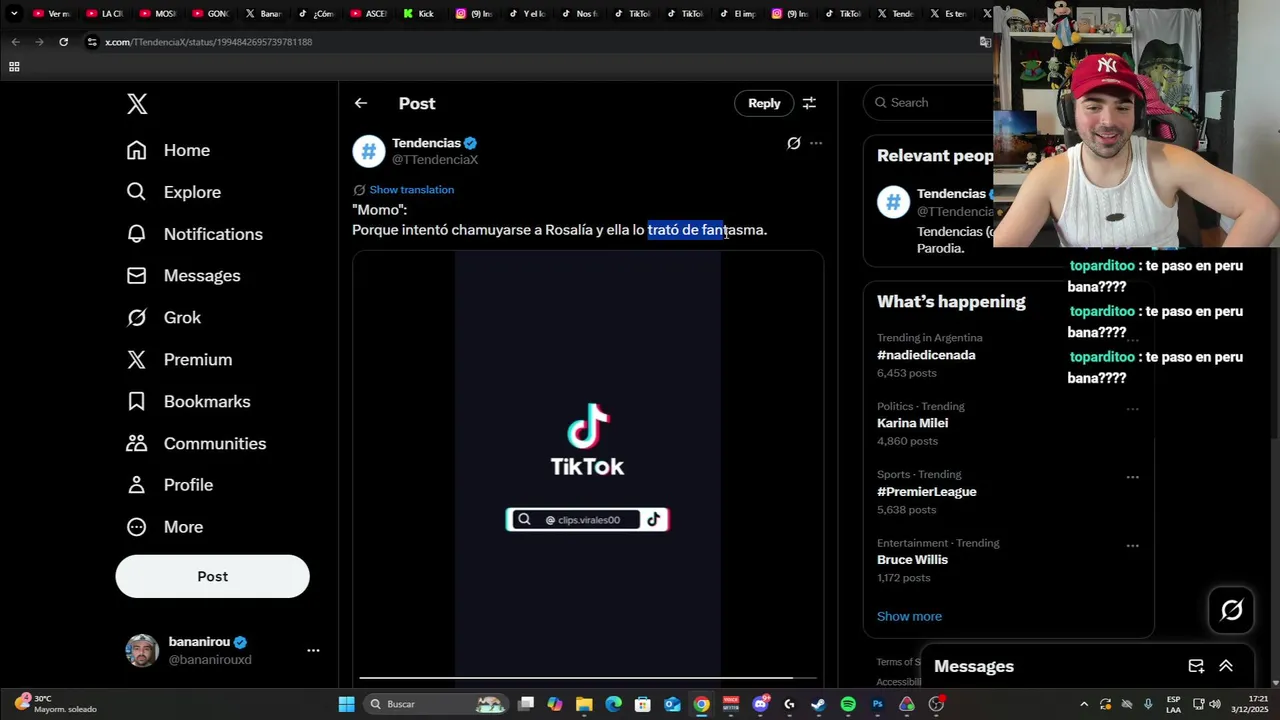This screenshot has width=1280, height=720.
Task: Switch to the Banan X tab
Action: click(x=264, y=14)
